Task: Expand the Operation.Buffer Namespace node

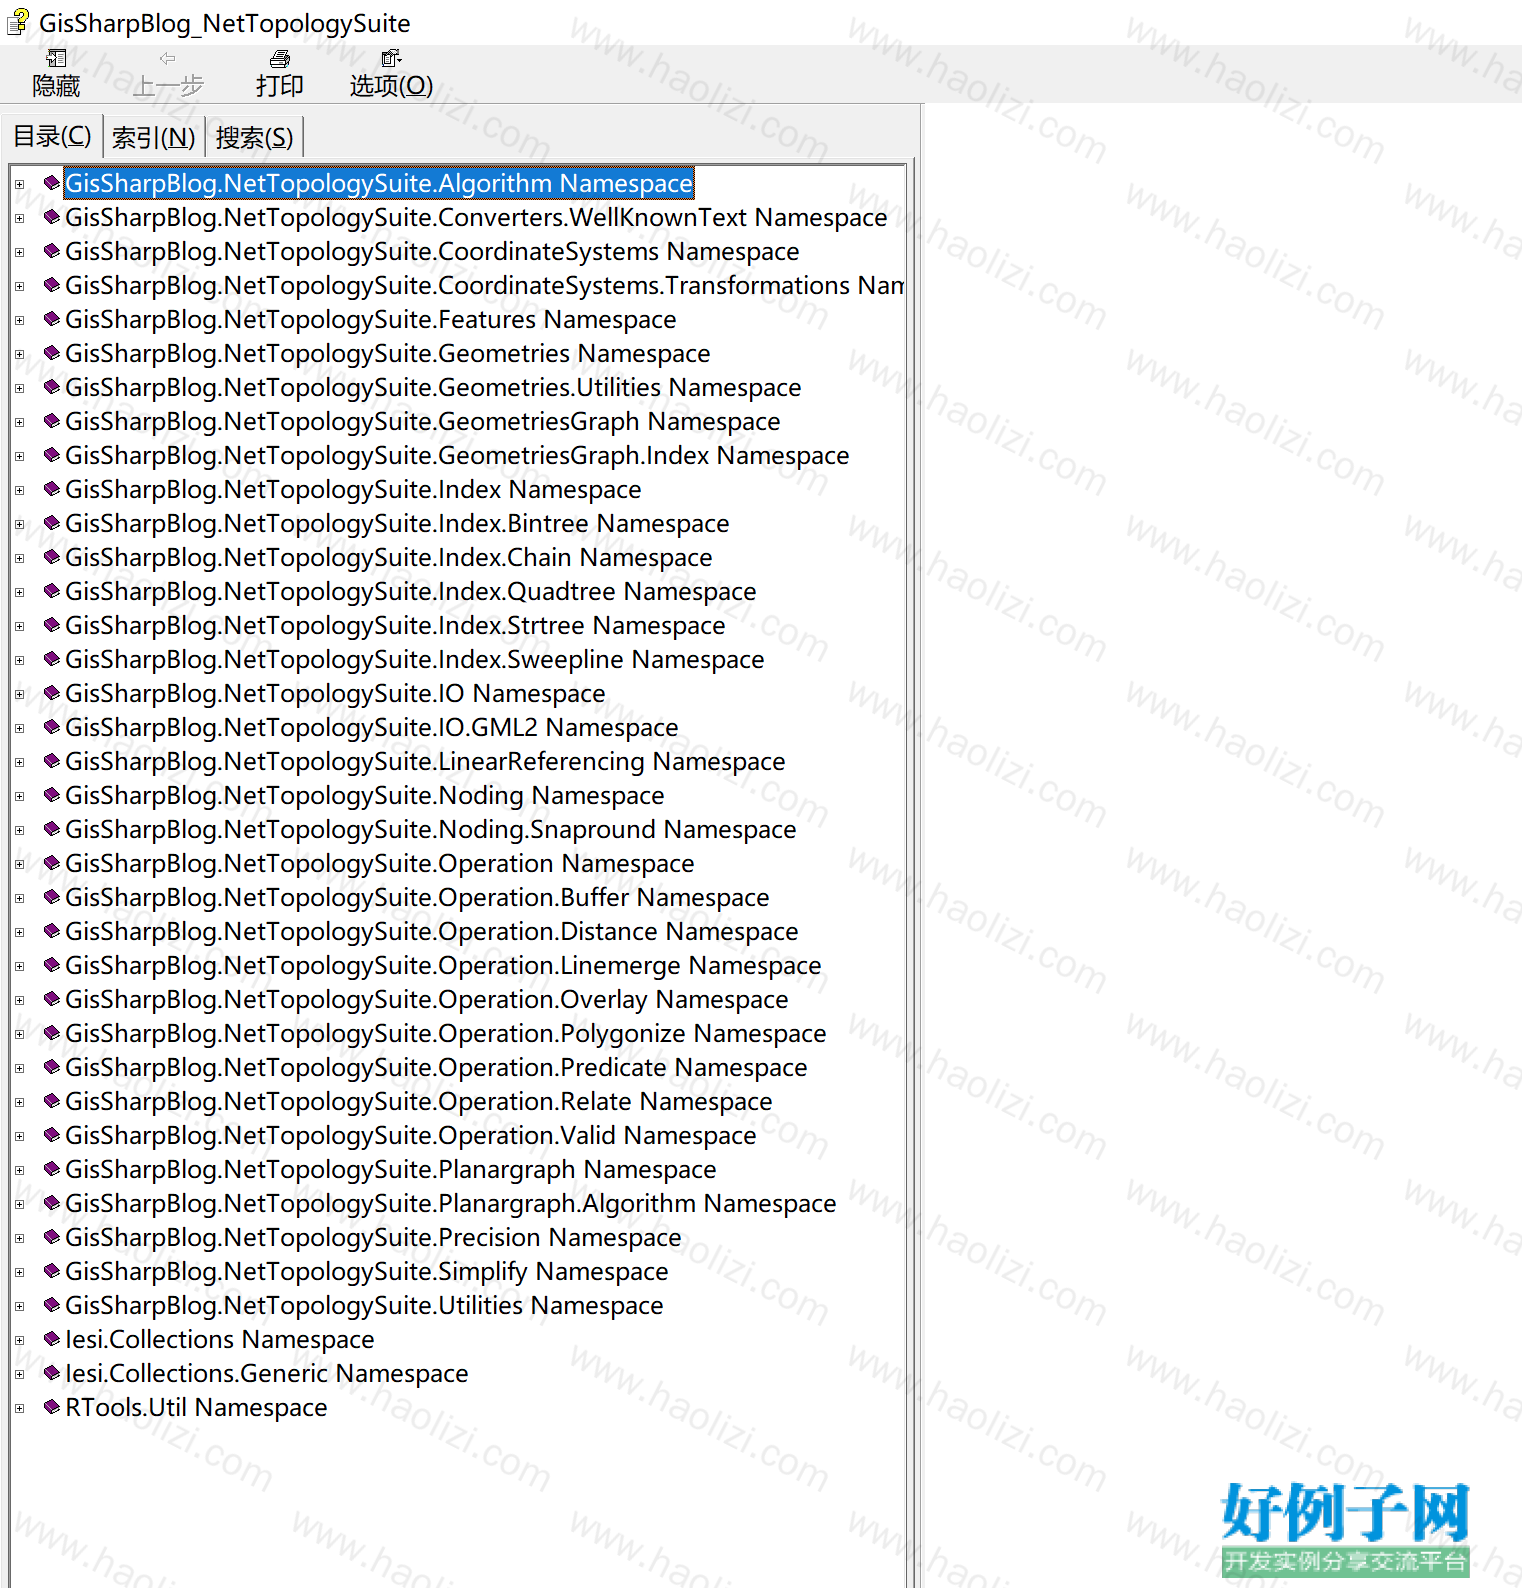Action: (19, 898)
